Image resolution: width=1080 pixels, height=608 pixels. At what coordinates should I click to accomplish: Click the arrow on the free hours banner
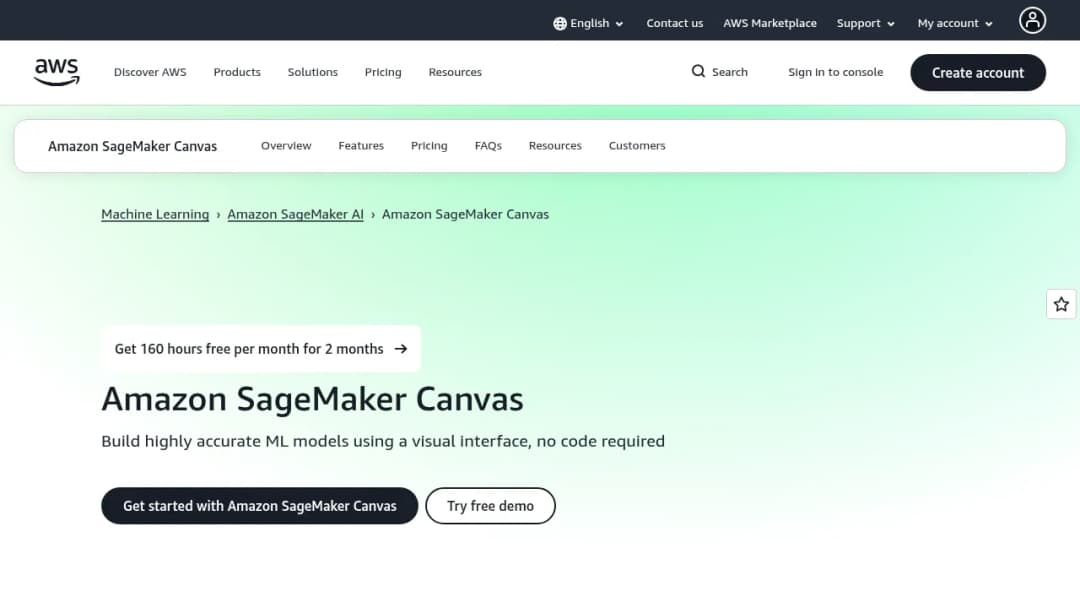[x=400, y=349]
